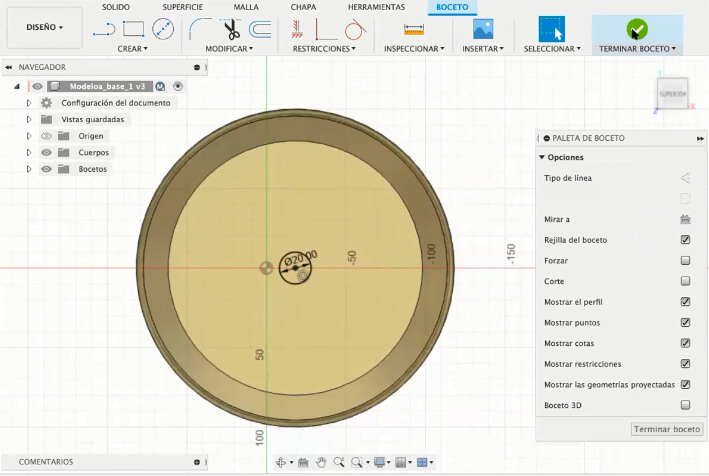Select the Line sketch tool
709x476 pixels.
pyautogui.click(x=103, y=29)
